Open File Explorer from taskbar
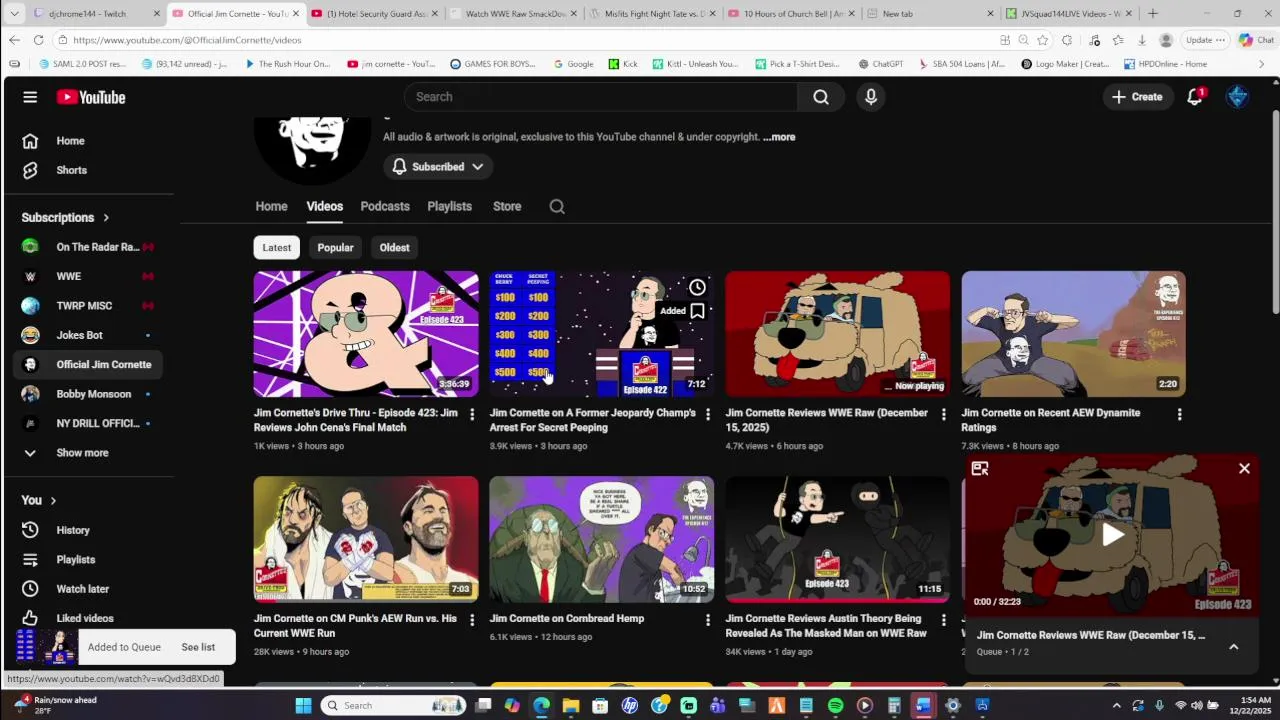1280x720 pixels. tap(570, 705)
